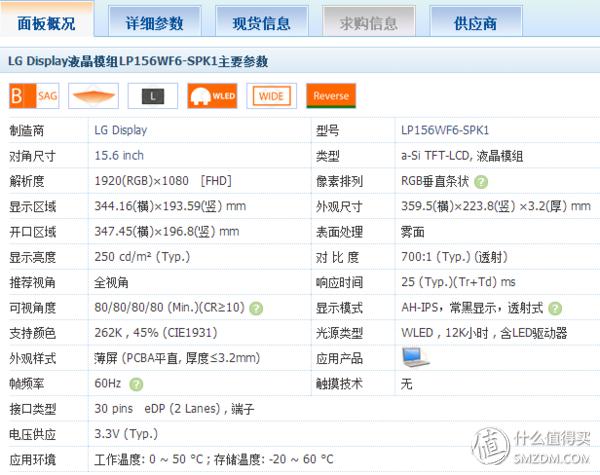This screenshot has width=600, height=475.
Task: Select brightness value 250 cd/m² (Typ.)
Action: tap(142, 256)
